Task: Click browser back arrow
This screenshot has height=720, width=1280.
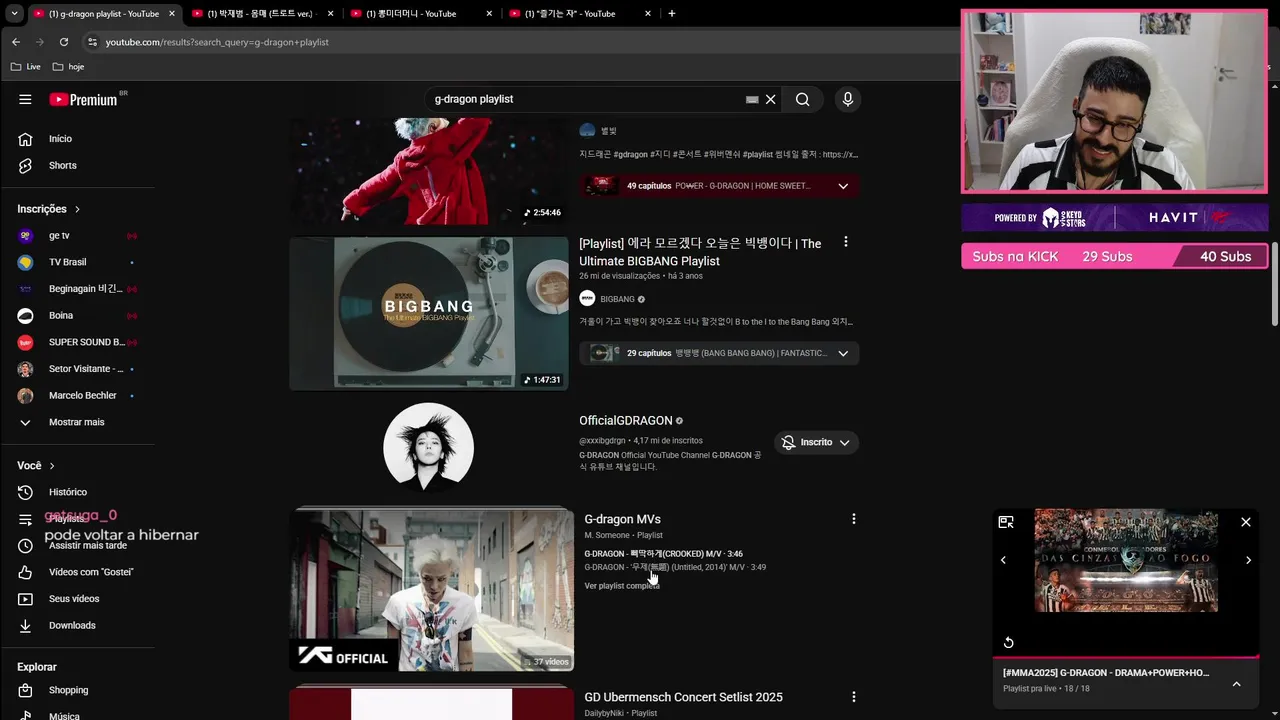Action: coord(15,42)
